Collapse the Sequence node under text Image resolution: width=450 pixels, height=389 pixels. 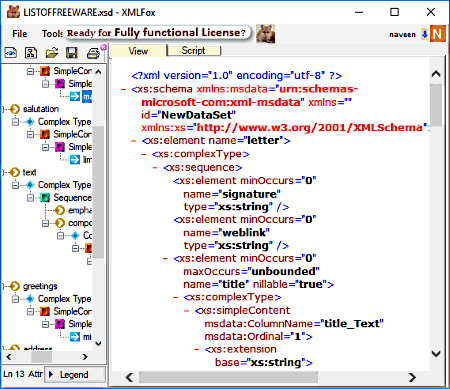(31, 198)
